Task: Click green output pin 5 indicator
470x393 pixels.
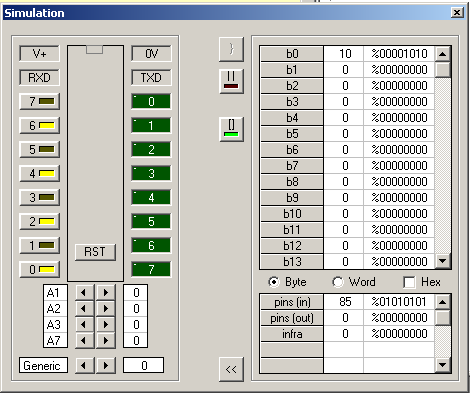Action: [x=151, y=221]
